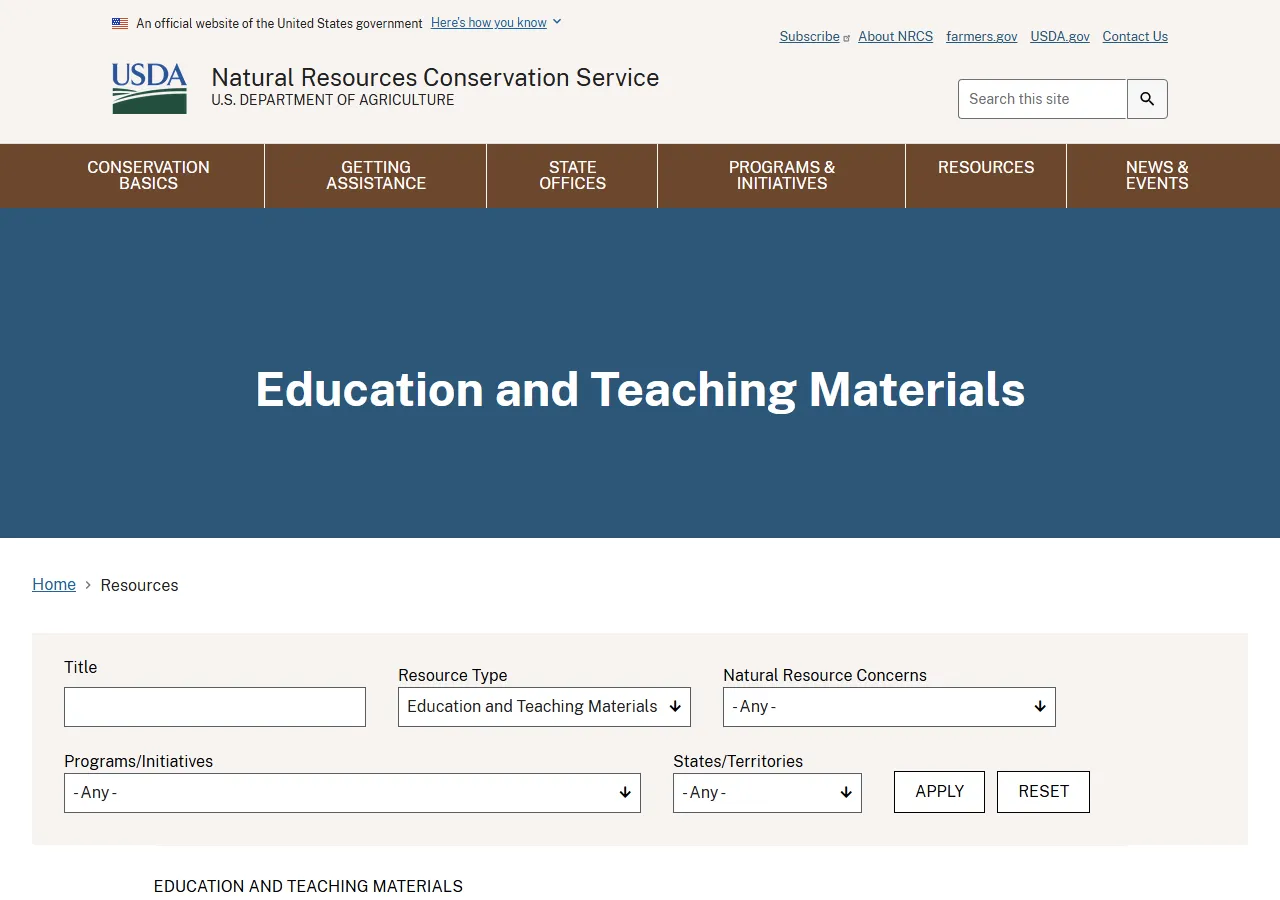Follow the Contact Us link

[x=1134, y=36]
